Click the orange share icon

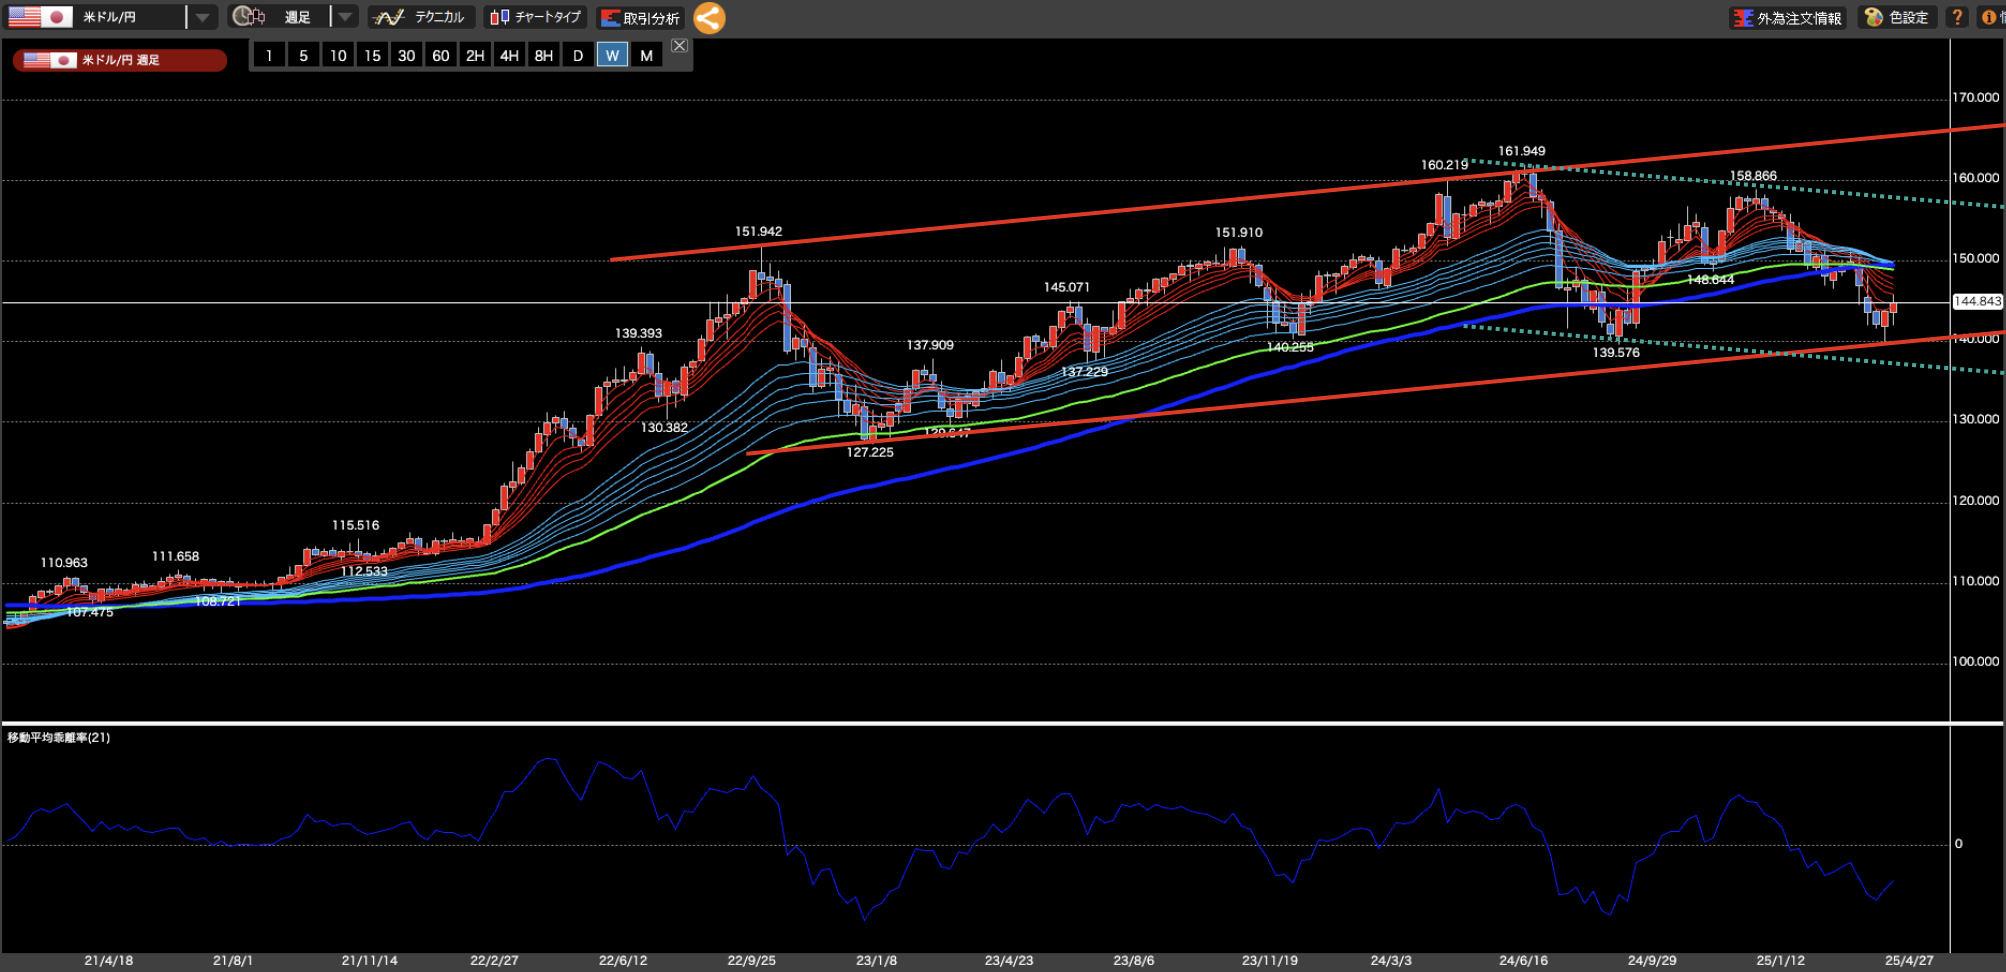[x=709, y=17]
